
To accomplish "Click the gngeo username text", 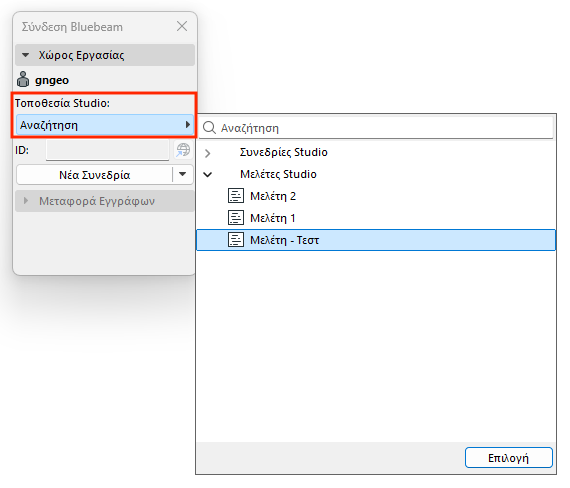I will pos(52,80).
